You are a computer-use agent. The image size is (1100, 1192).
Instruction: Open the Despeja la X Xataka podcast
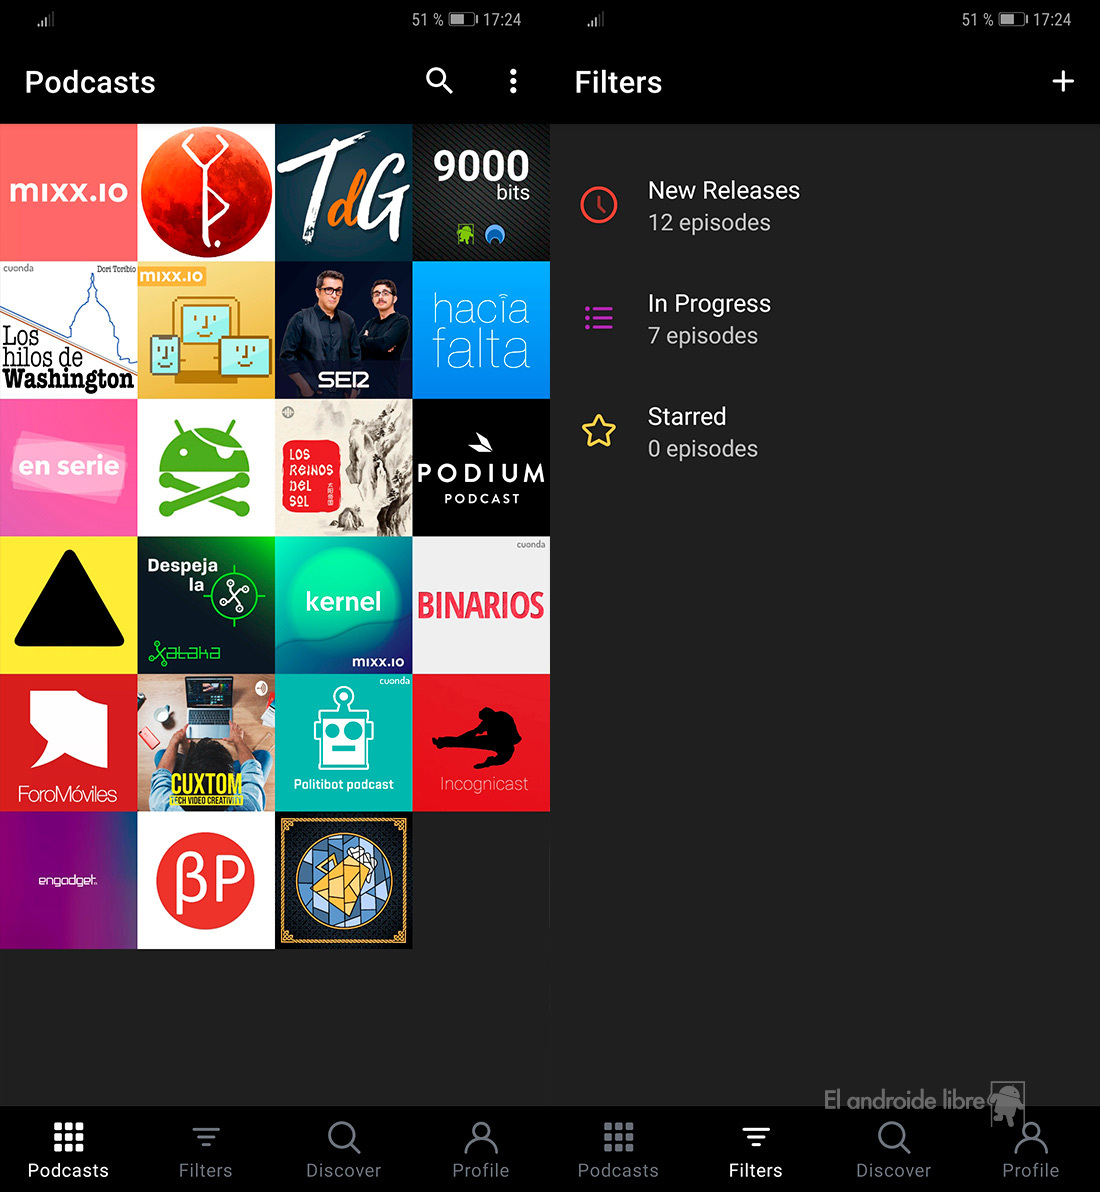pyautogui.click(x=206, y=605)
